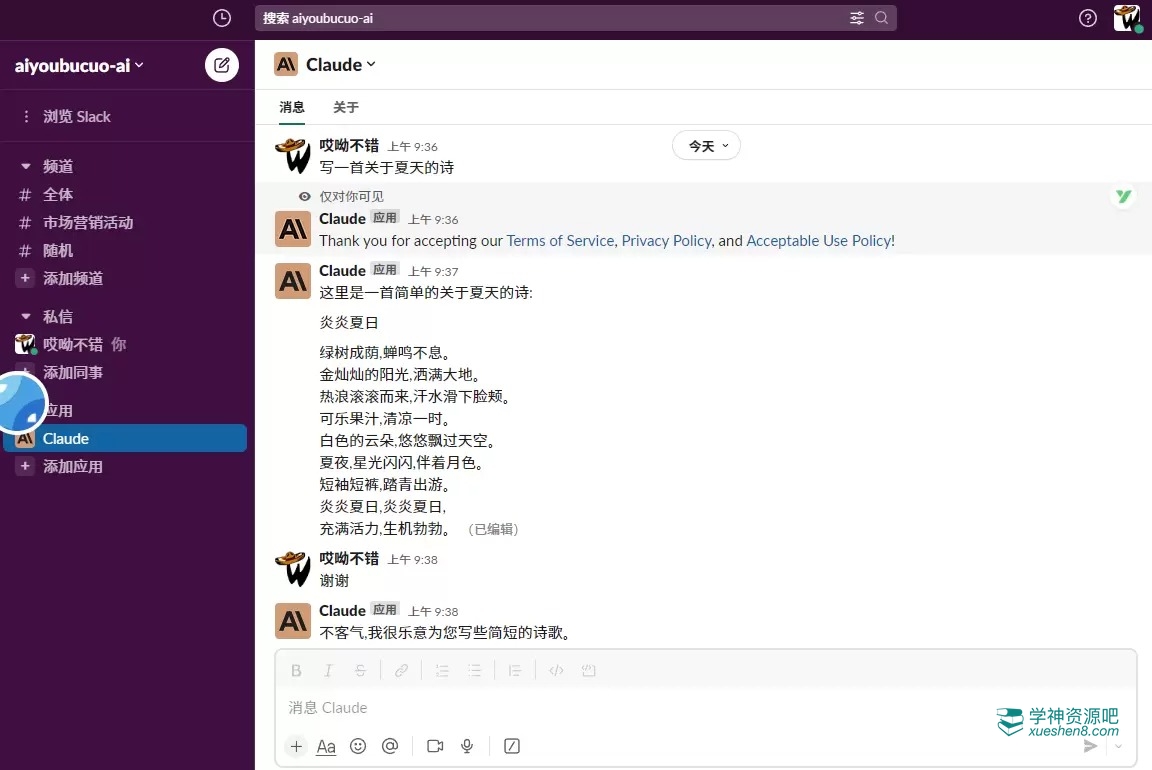
Task: Switch to the 关于 tab
Action: pos(346,107)
